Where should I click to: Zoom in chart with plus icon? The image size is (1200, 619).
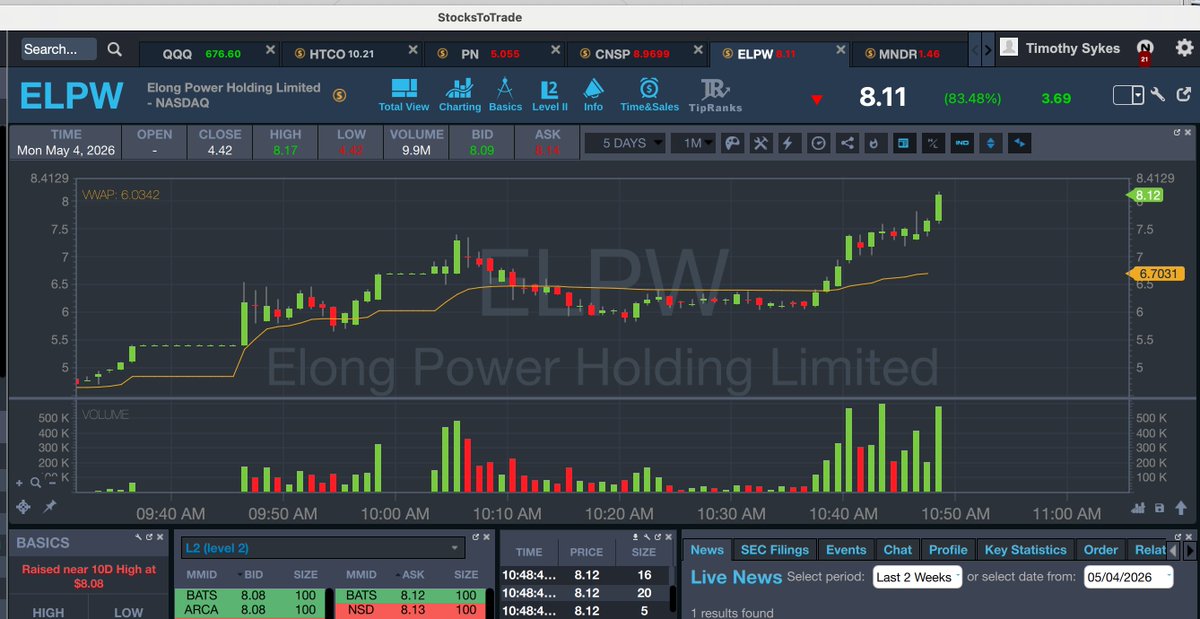pos(19,481)
